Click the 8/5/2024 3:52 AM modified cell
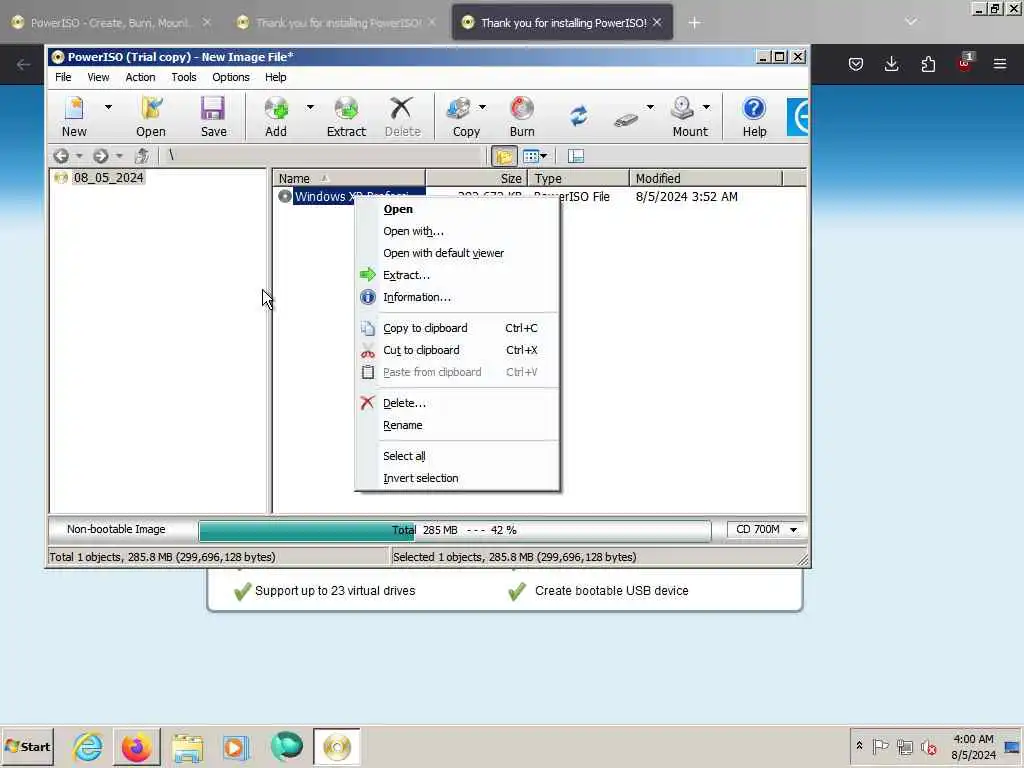1024x768 pixels. (x=686, y=197)
